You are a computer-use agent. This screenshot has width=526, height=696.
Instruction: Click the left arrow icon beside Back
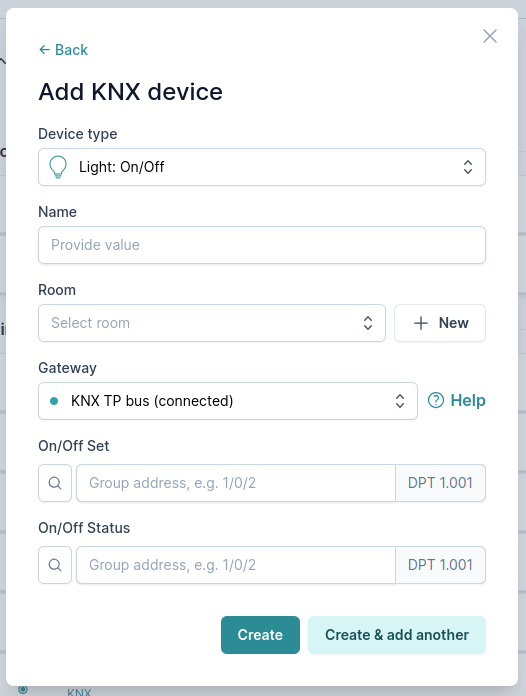(x=44, y=50)
